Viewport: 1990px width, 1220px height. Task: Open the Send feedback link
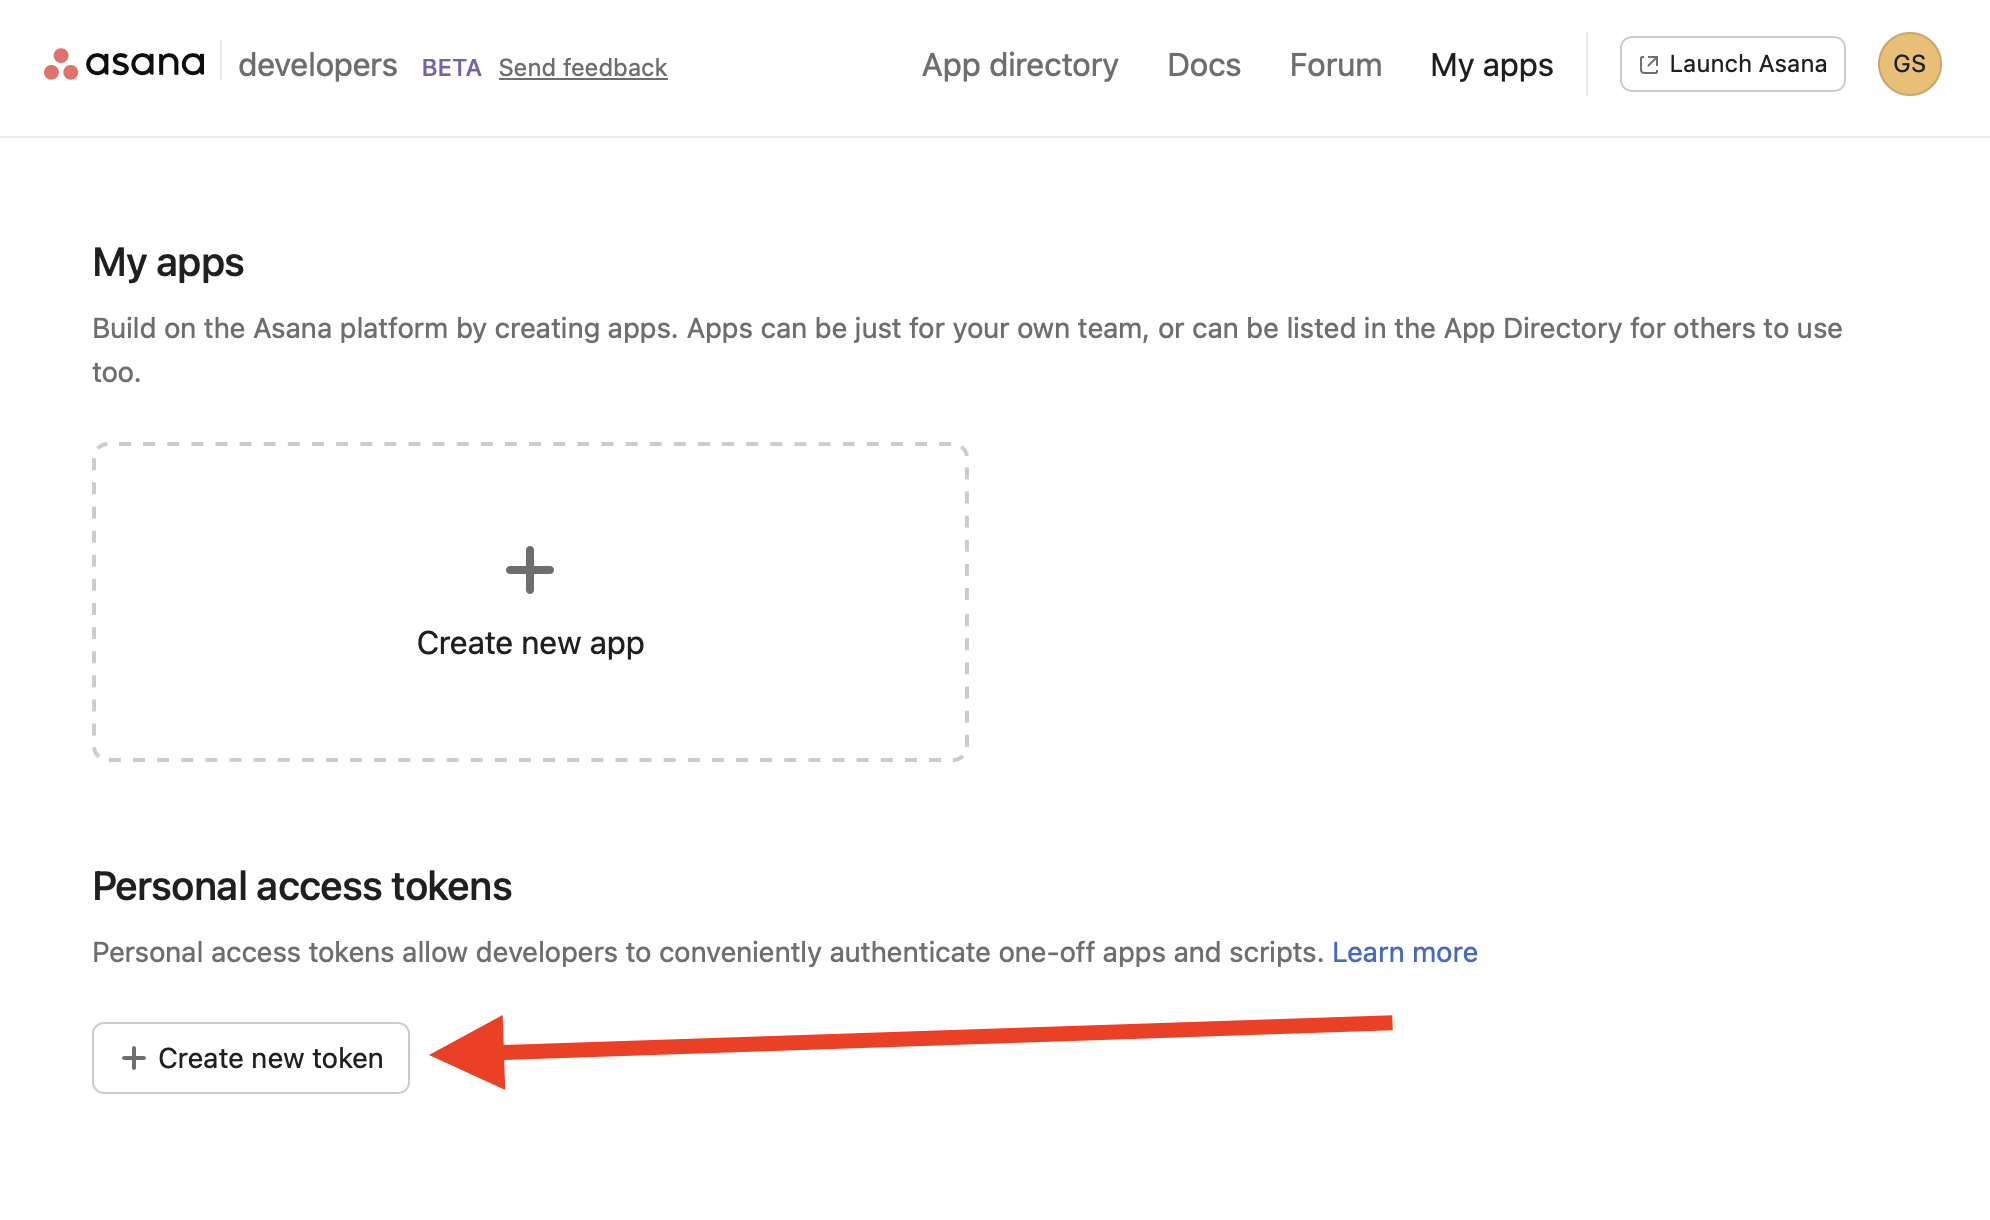tap(582, 68)
